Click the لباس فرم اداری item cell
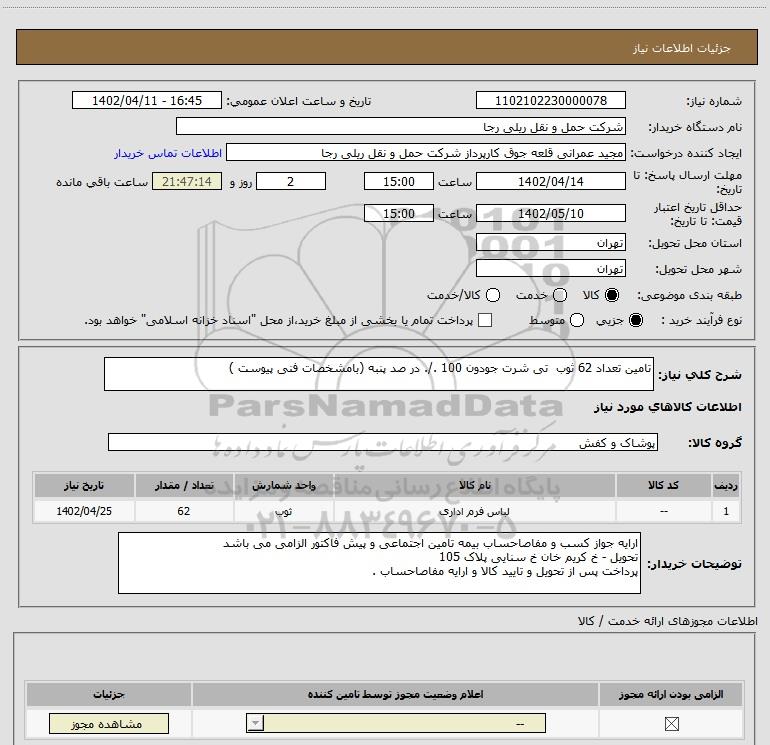This screenshot has width=770, height=745. (474, 511)
